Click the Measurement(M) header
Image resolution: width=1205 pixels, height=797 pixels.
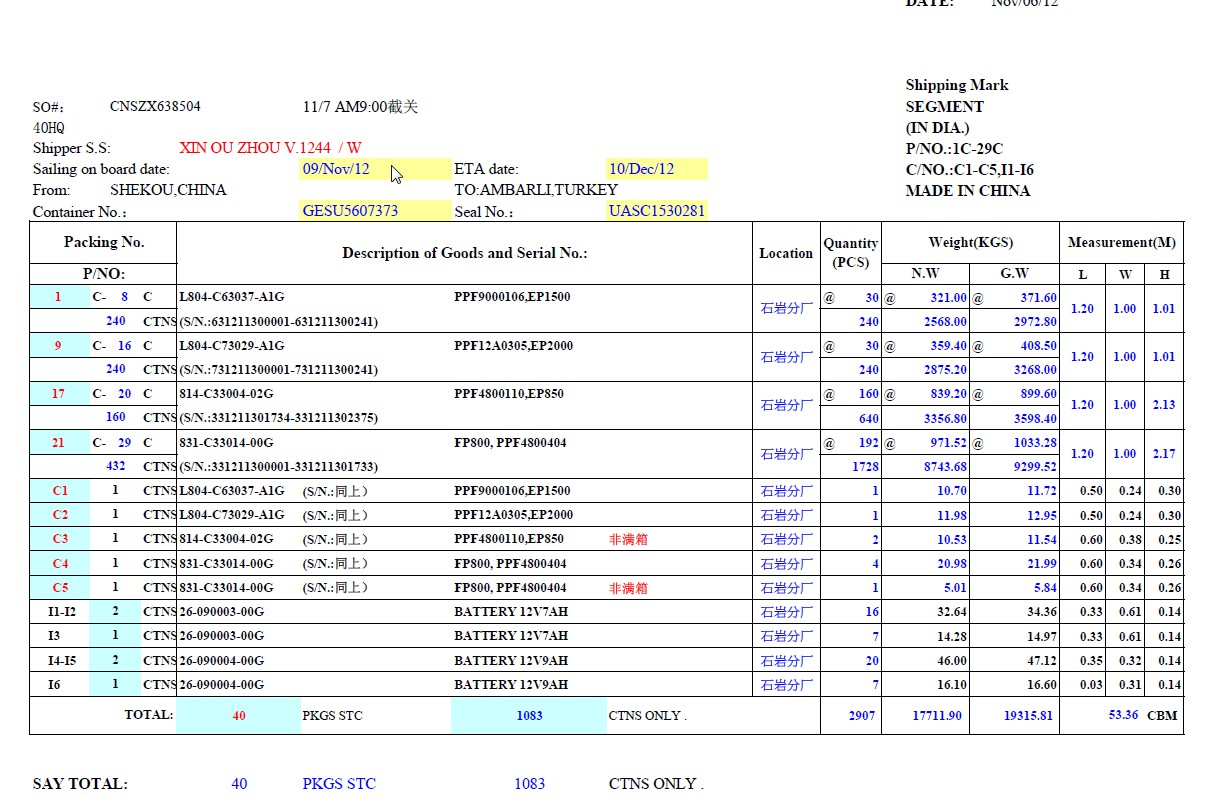1122,242
